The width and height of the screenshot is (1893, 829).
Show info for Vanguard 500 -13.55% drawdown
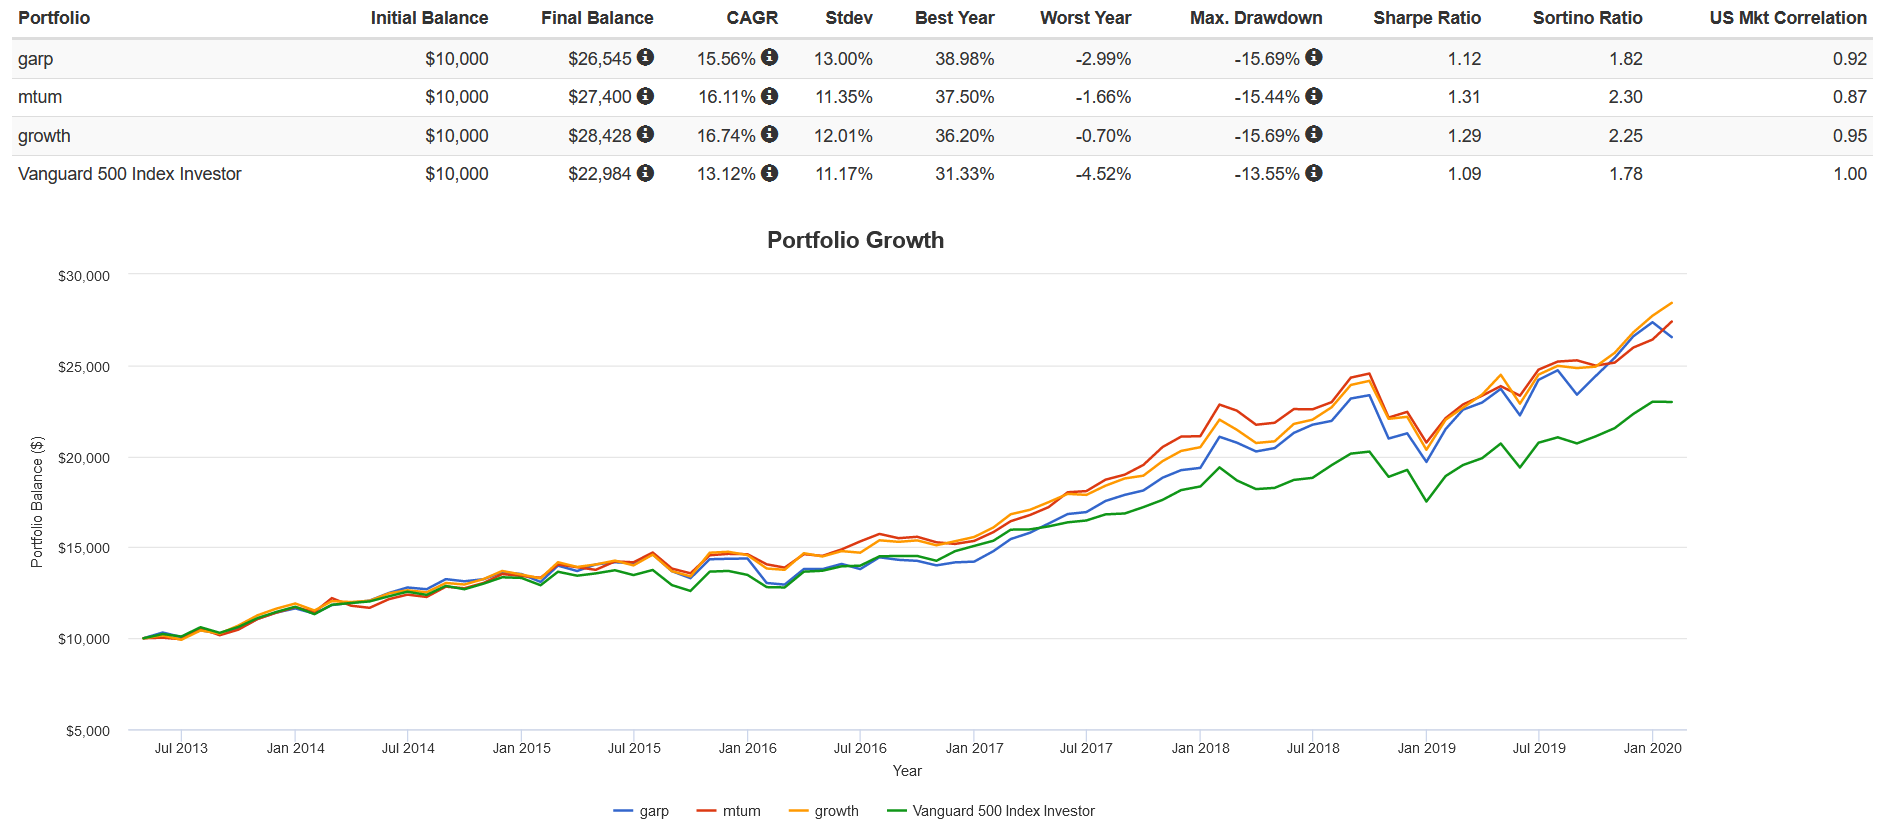1314,173
